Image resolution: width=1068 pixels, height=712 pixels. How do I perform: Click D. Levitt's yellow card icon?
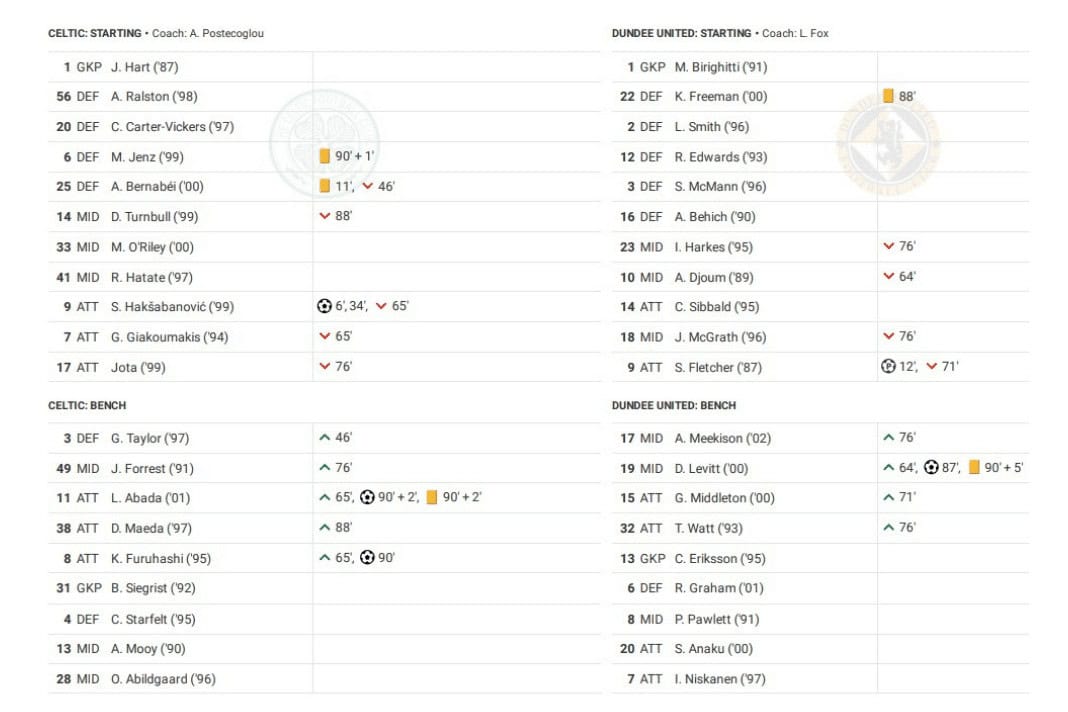(974, 467)
